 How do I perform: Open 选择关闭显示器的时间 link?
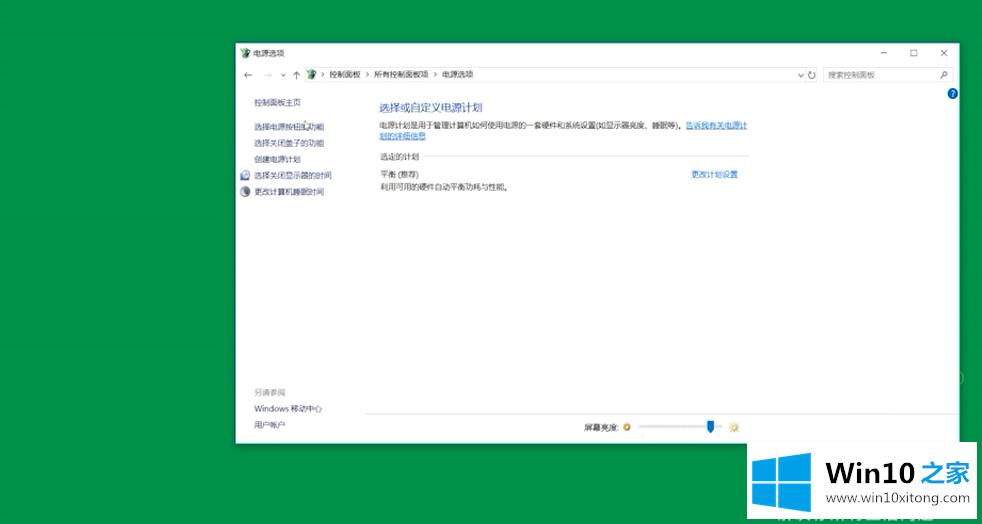pos(292,176)
